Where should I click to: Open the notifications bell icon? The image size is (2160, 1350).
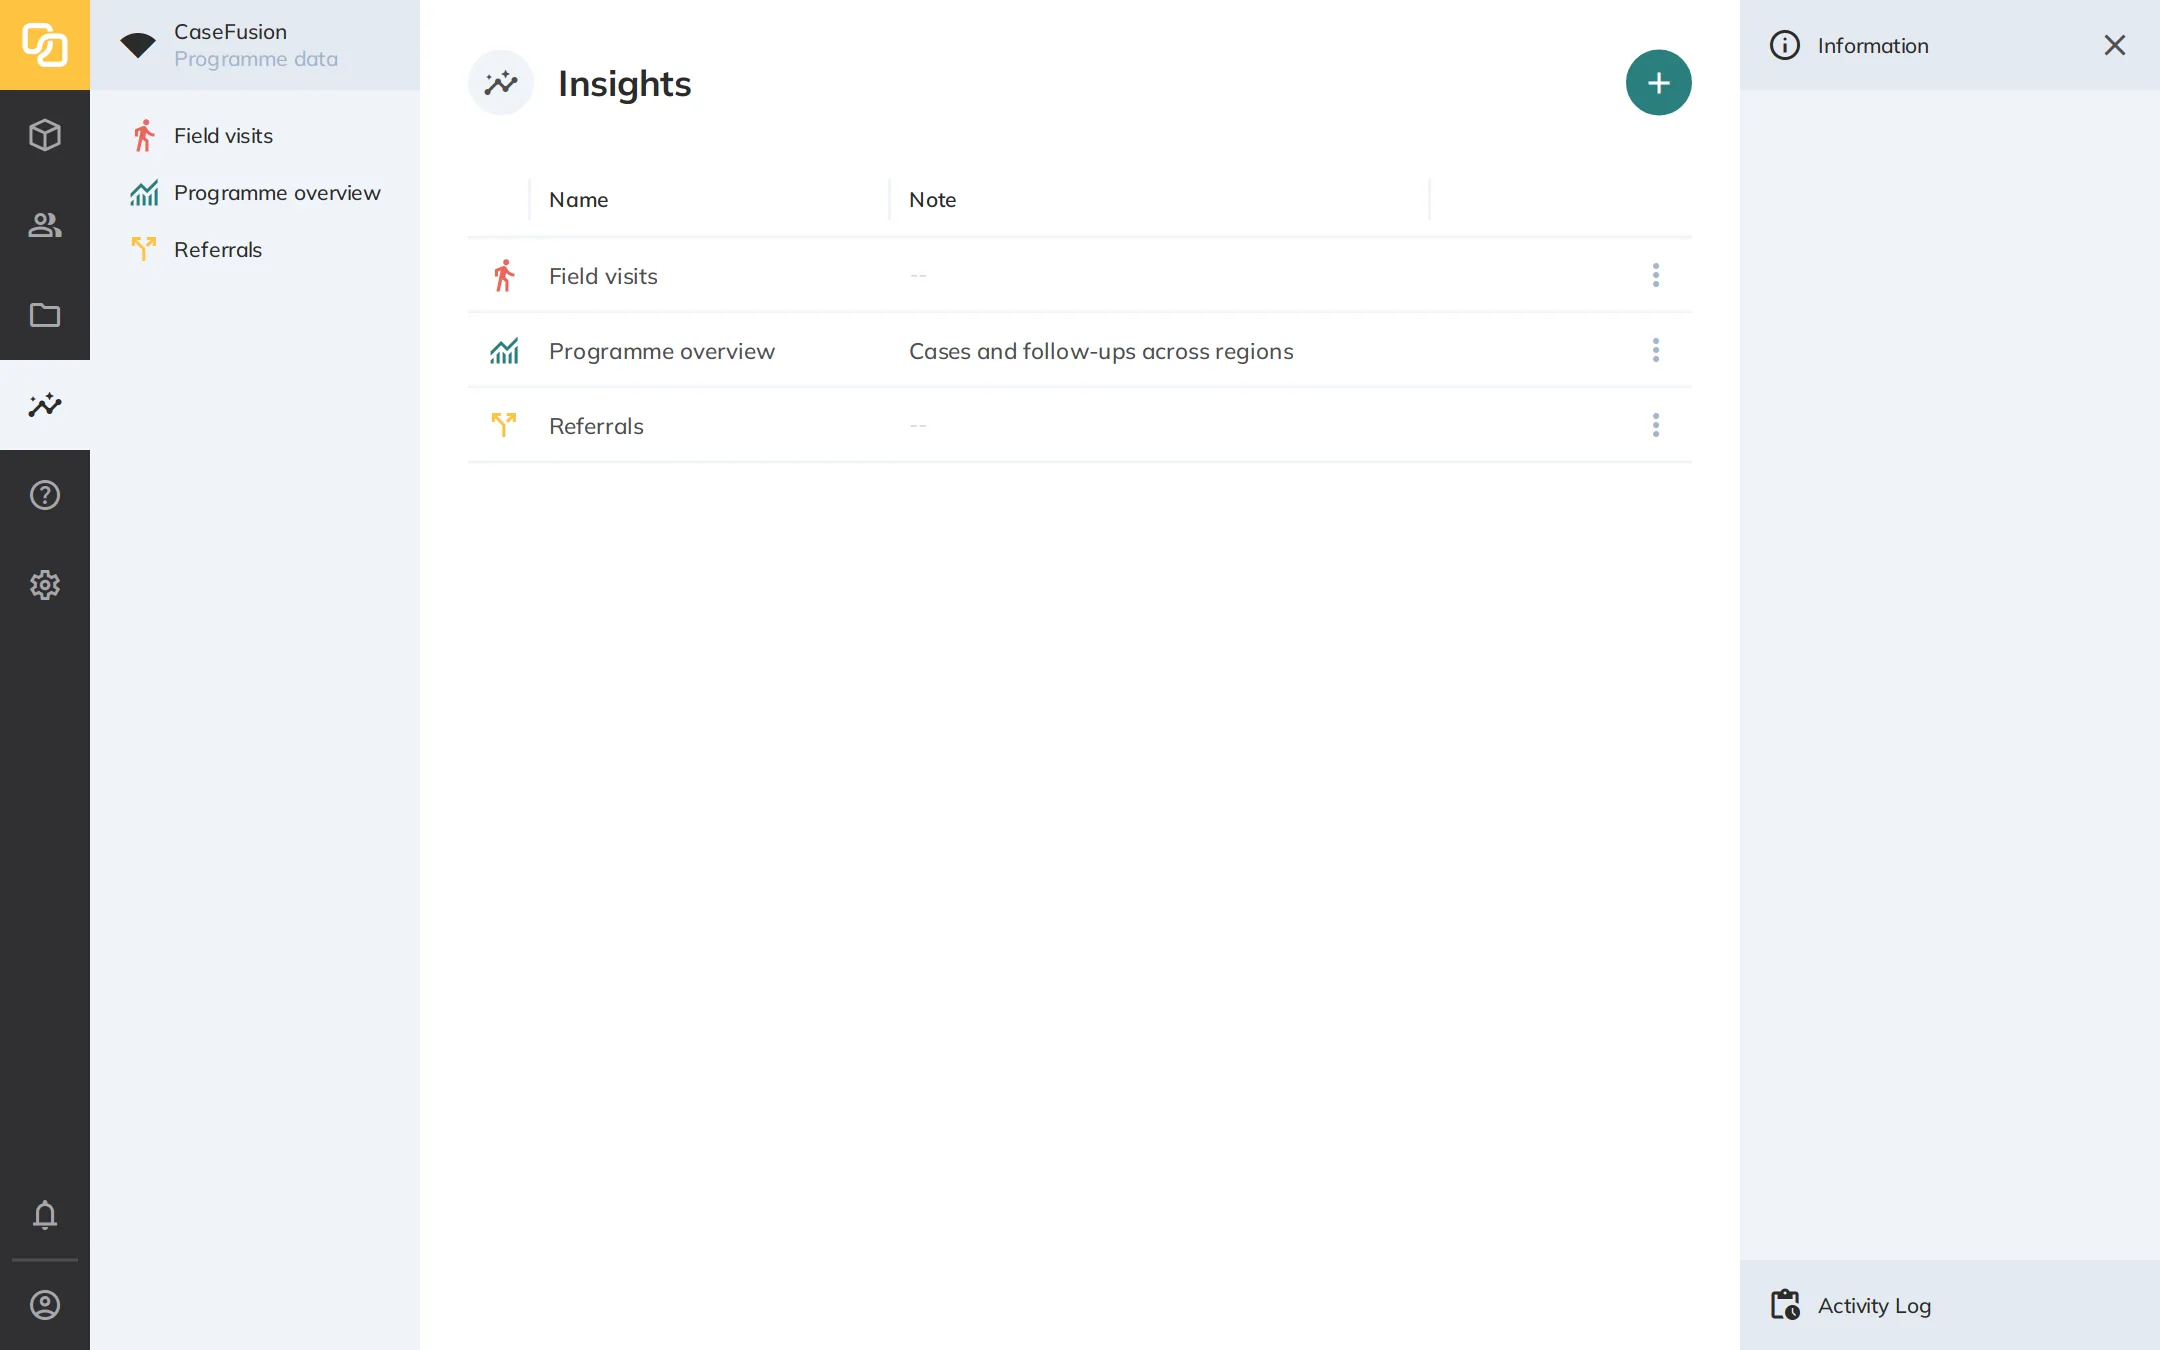(45, 1215)
